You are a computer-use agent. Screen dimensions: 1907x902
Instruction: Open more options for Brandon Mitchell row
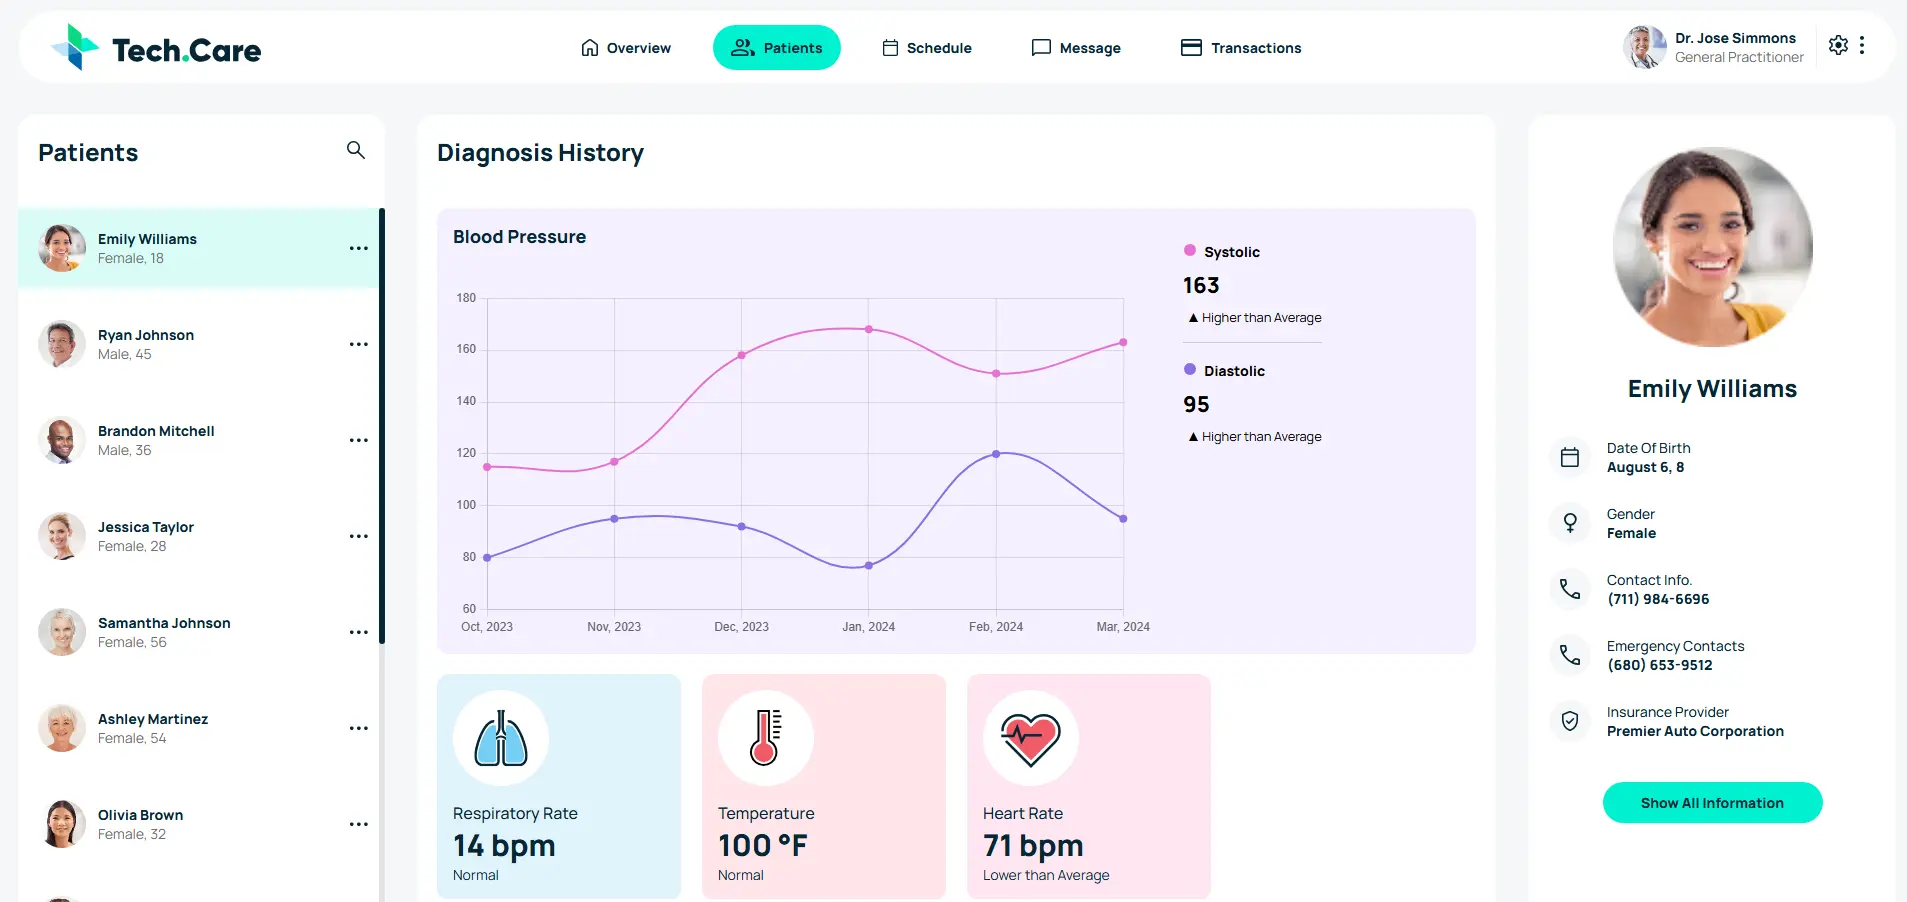tap(359, 440)
